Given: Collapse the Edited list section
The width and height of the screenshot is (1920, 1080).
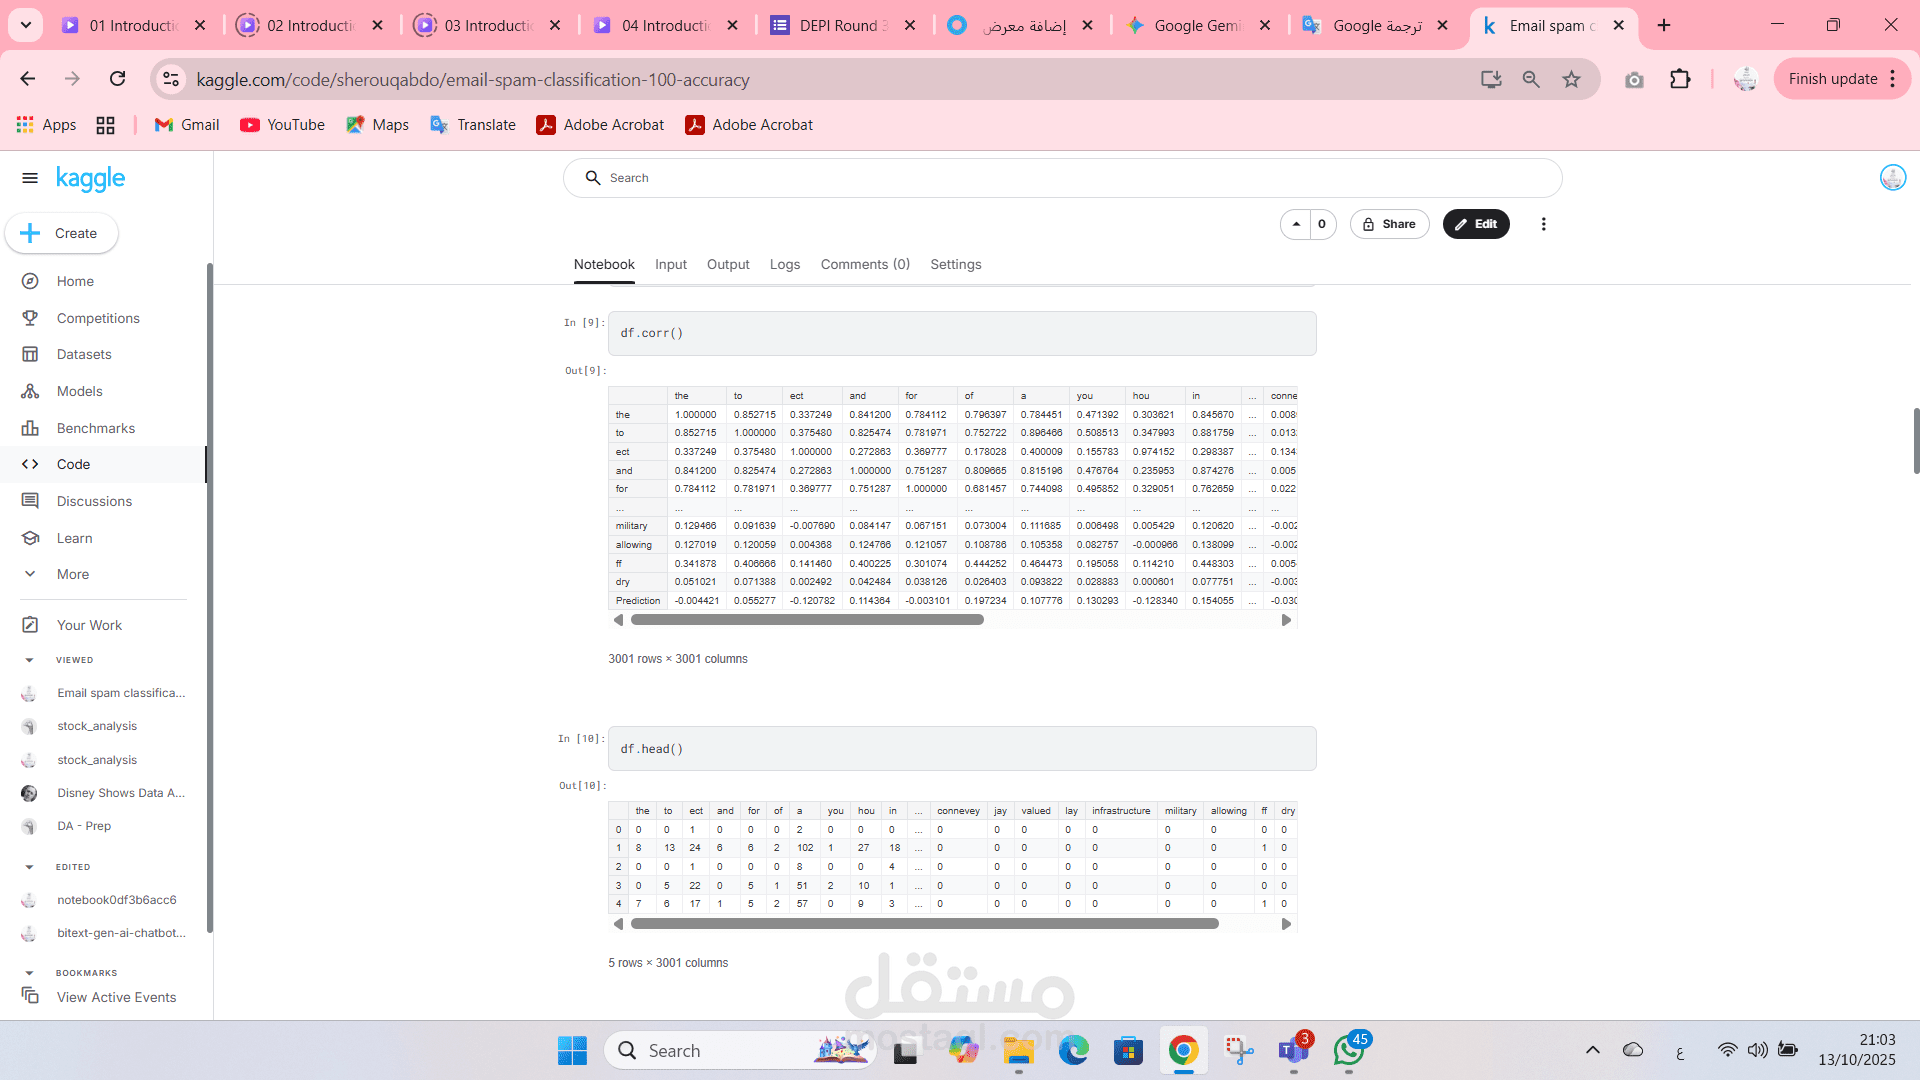Looking at the screenshot, I should point(29,867).
